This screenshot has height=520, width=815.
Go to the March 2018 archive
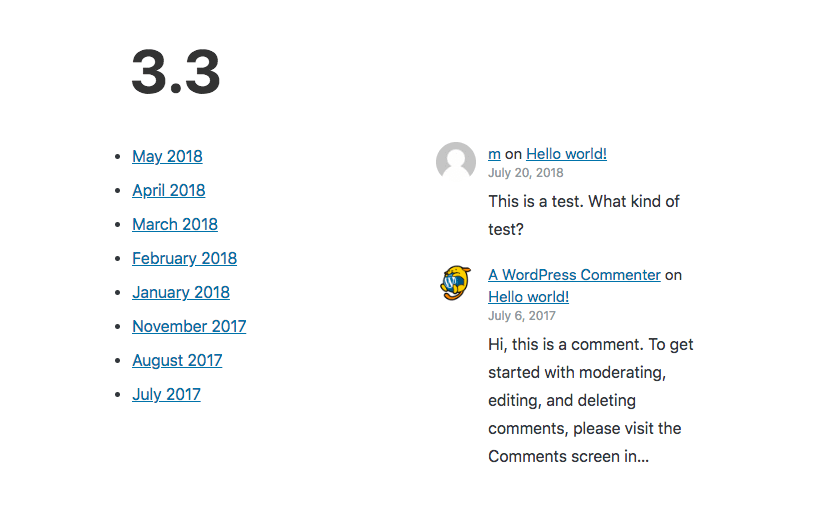click(175, 224)
